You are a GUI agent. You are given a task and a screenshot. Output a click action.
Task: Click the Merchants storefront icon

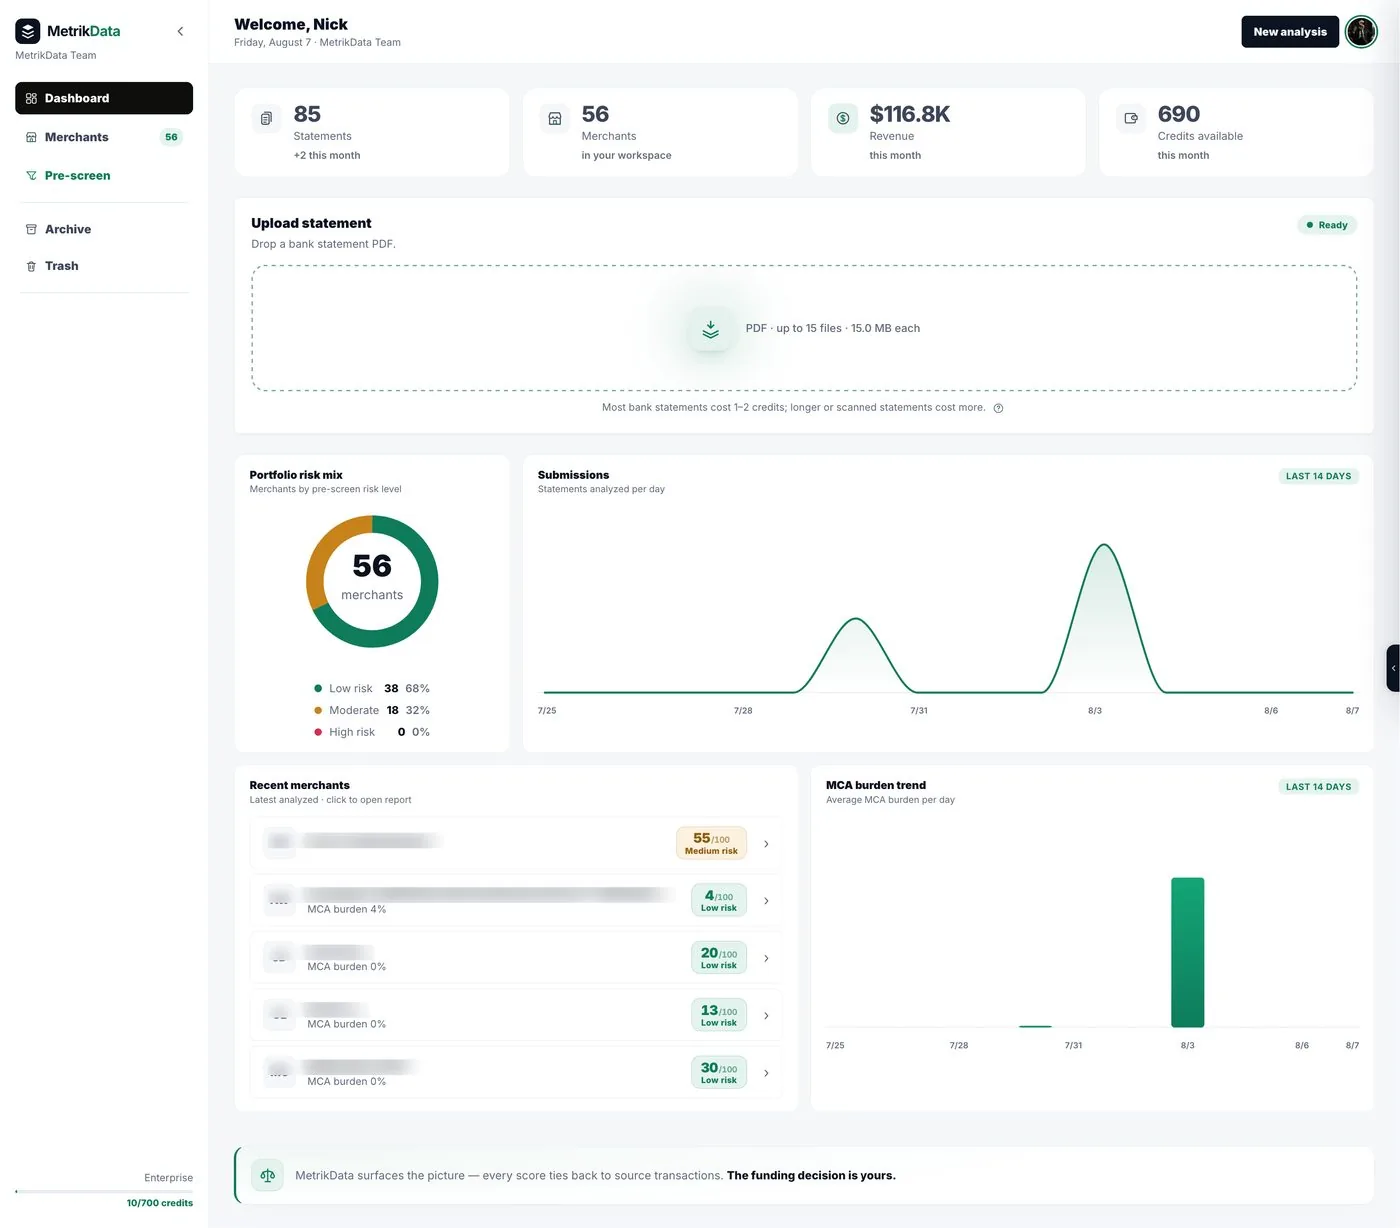point(555,118)
